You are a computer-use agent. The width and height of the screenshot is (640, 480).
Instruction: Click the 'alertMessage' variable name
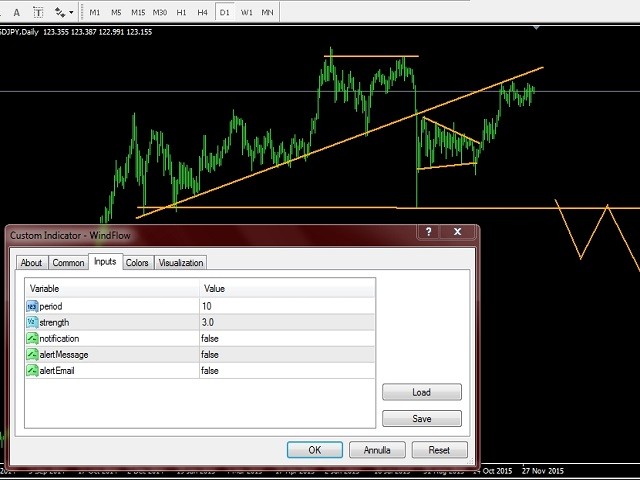[x=64, y=354]
